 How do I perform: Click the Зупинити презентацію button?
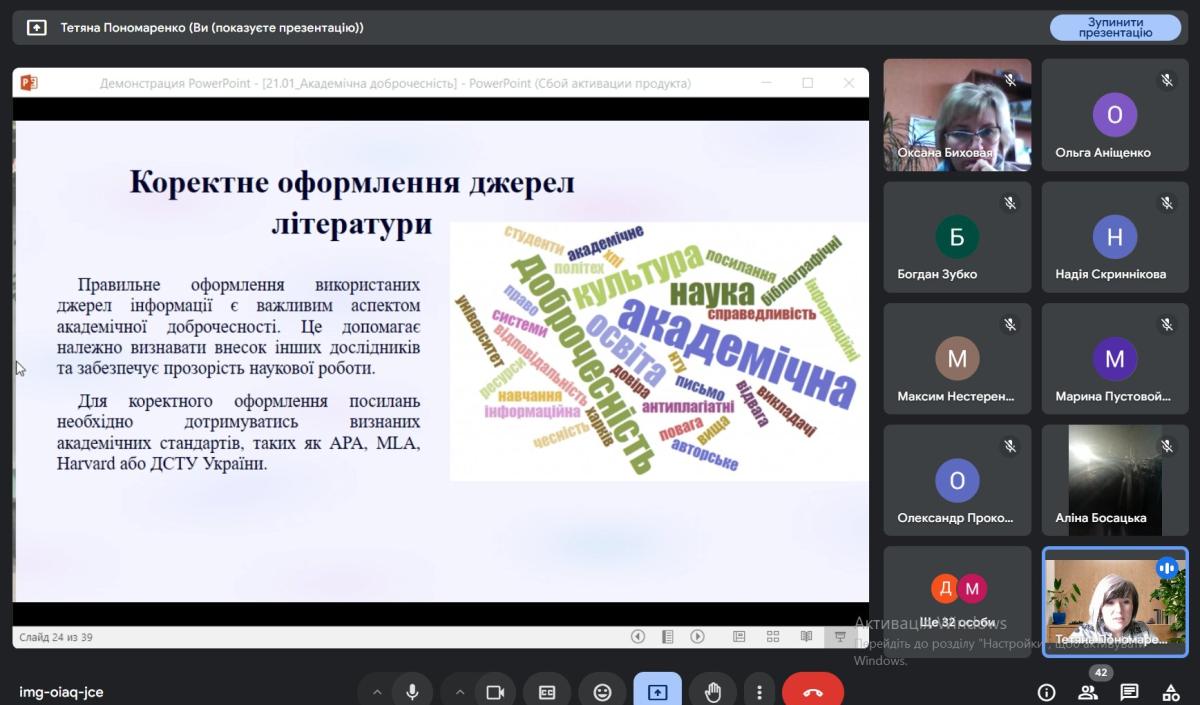pyautogui.click(x=1115, y=28)
